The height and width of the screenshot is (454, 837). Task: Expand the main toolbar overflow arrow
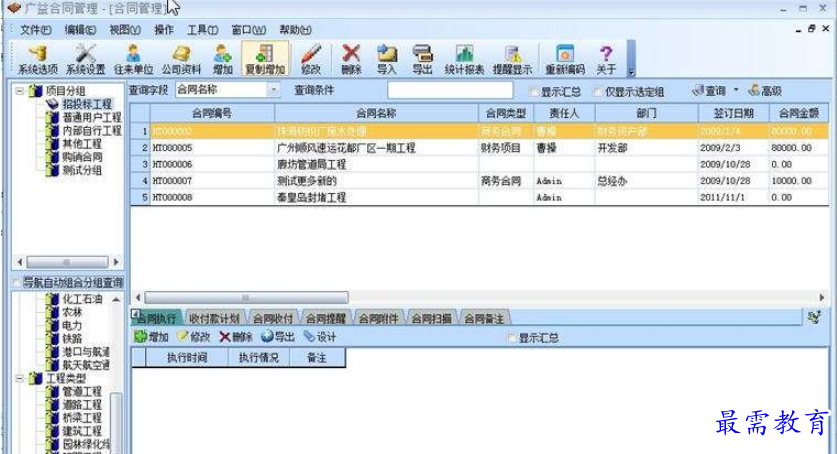(631, 72)
